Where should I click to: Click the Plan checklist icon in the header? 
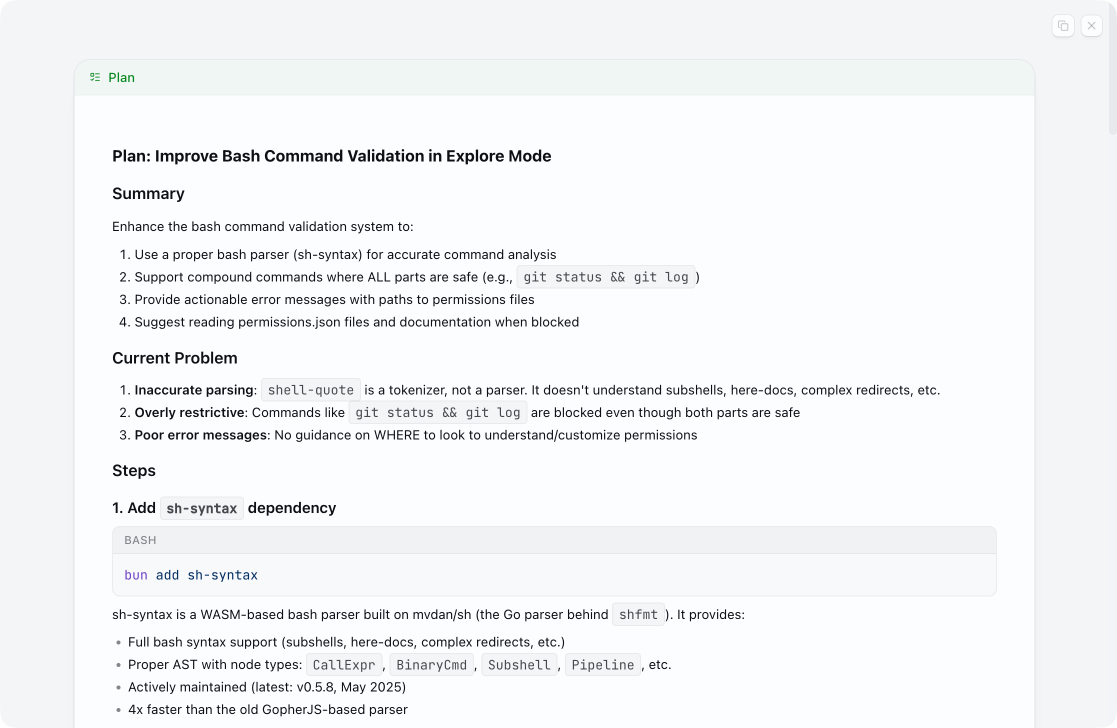pyautogui.click(x=94, y=77)
